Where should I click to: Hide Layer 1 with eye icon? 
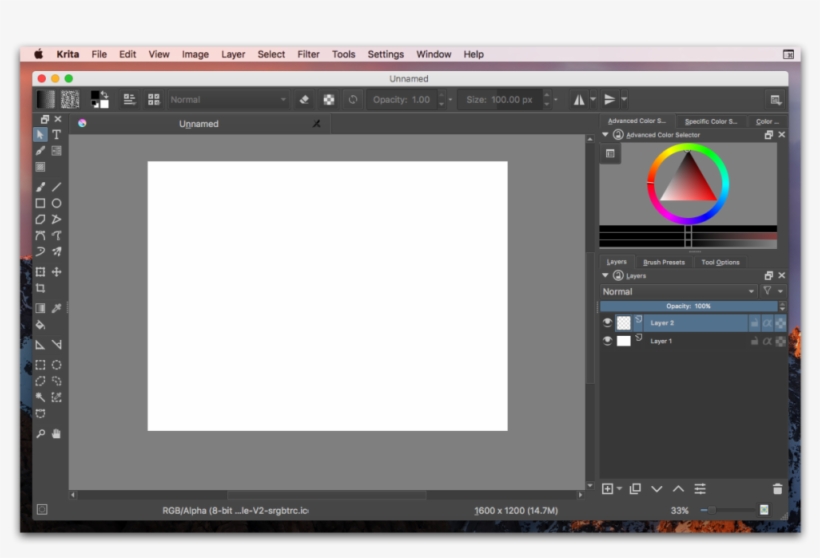pos(607,340)
